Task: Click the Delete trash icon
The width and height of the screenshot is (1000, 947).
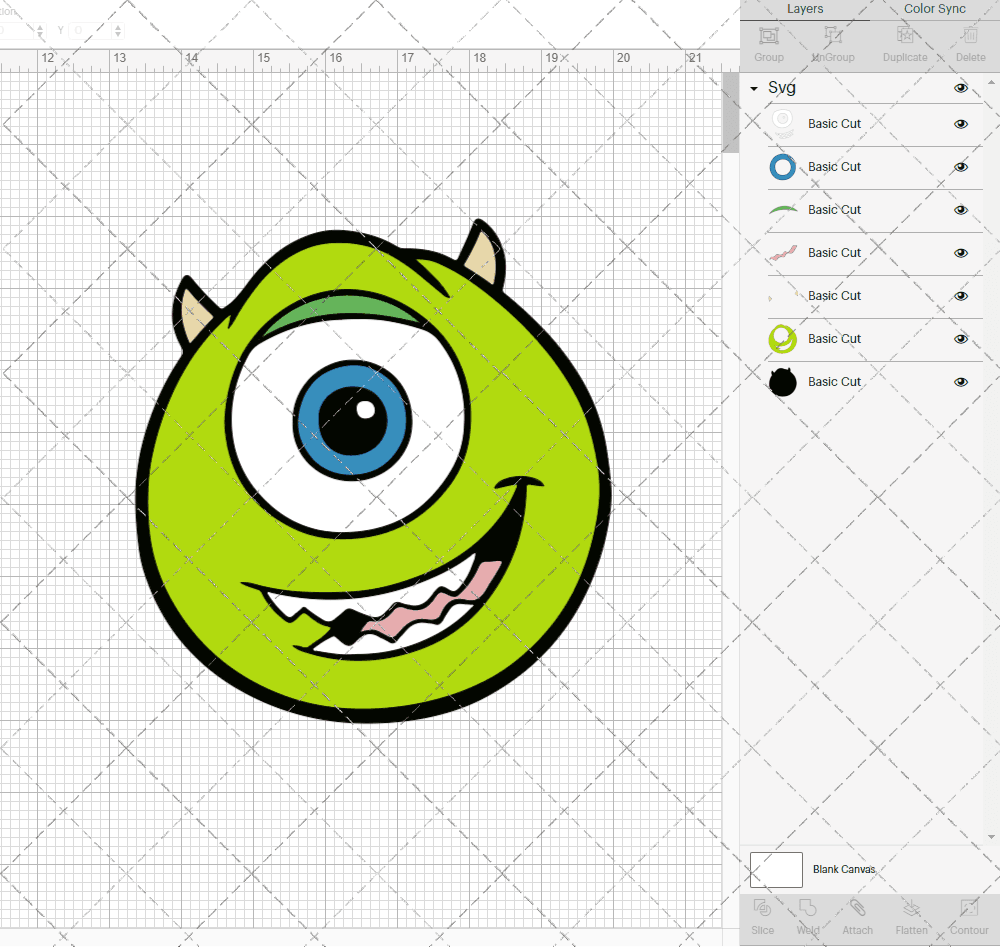Action: [x=969, y=37]
